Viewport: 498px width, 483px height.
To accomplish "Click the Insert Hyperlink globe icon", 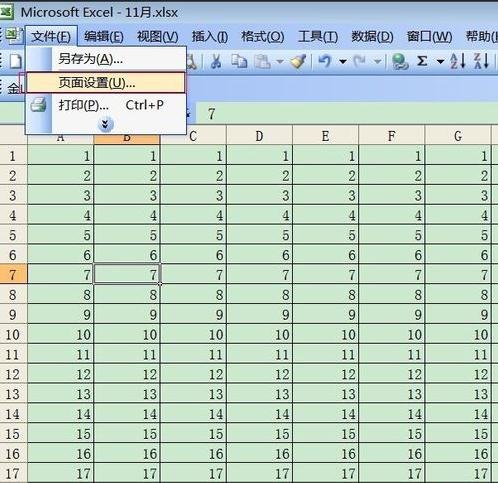I will [400, 61].
